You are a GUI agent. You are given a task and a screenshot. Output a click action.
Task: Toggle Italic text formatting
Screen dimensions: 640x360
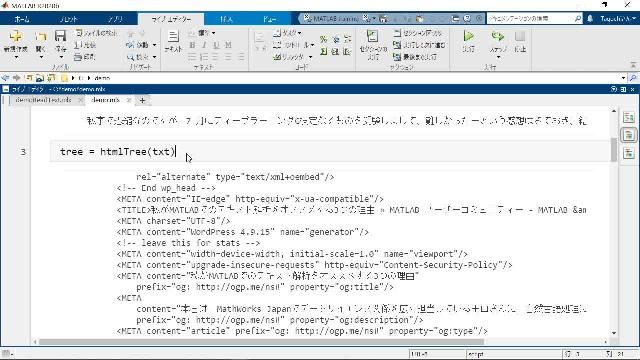204,45
